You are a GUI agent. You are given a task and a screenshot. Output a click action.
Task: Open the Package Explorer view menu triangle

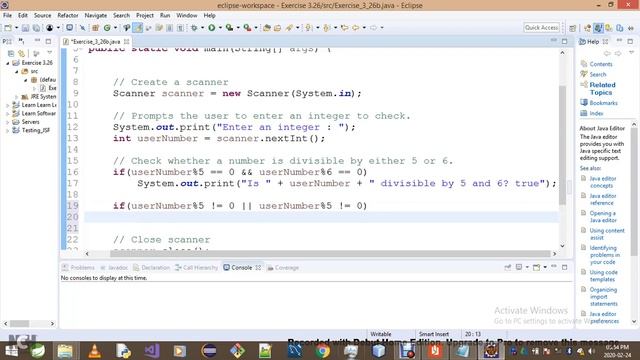point(49,53)
